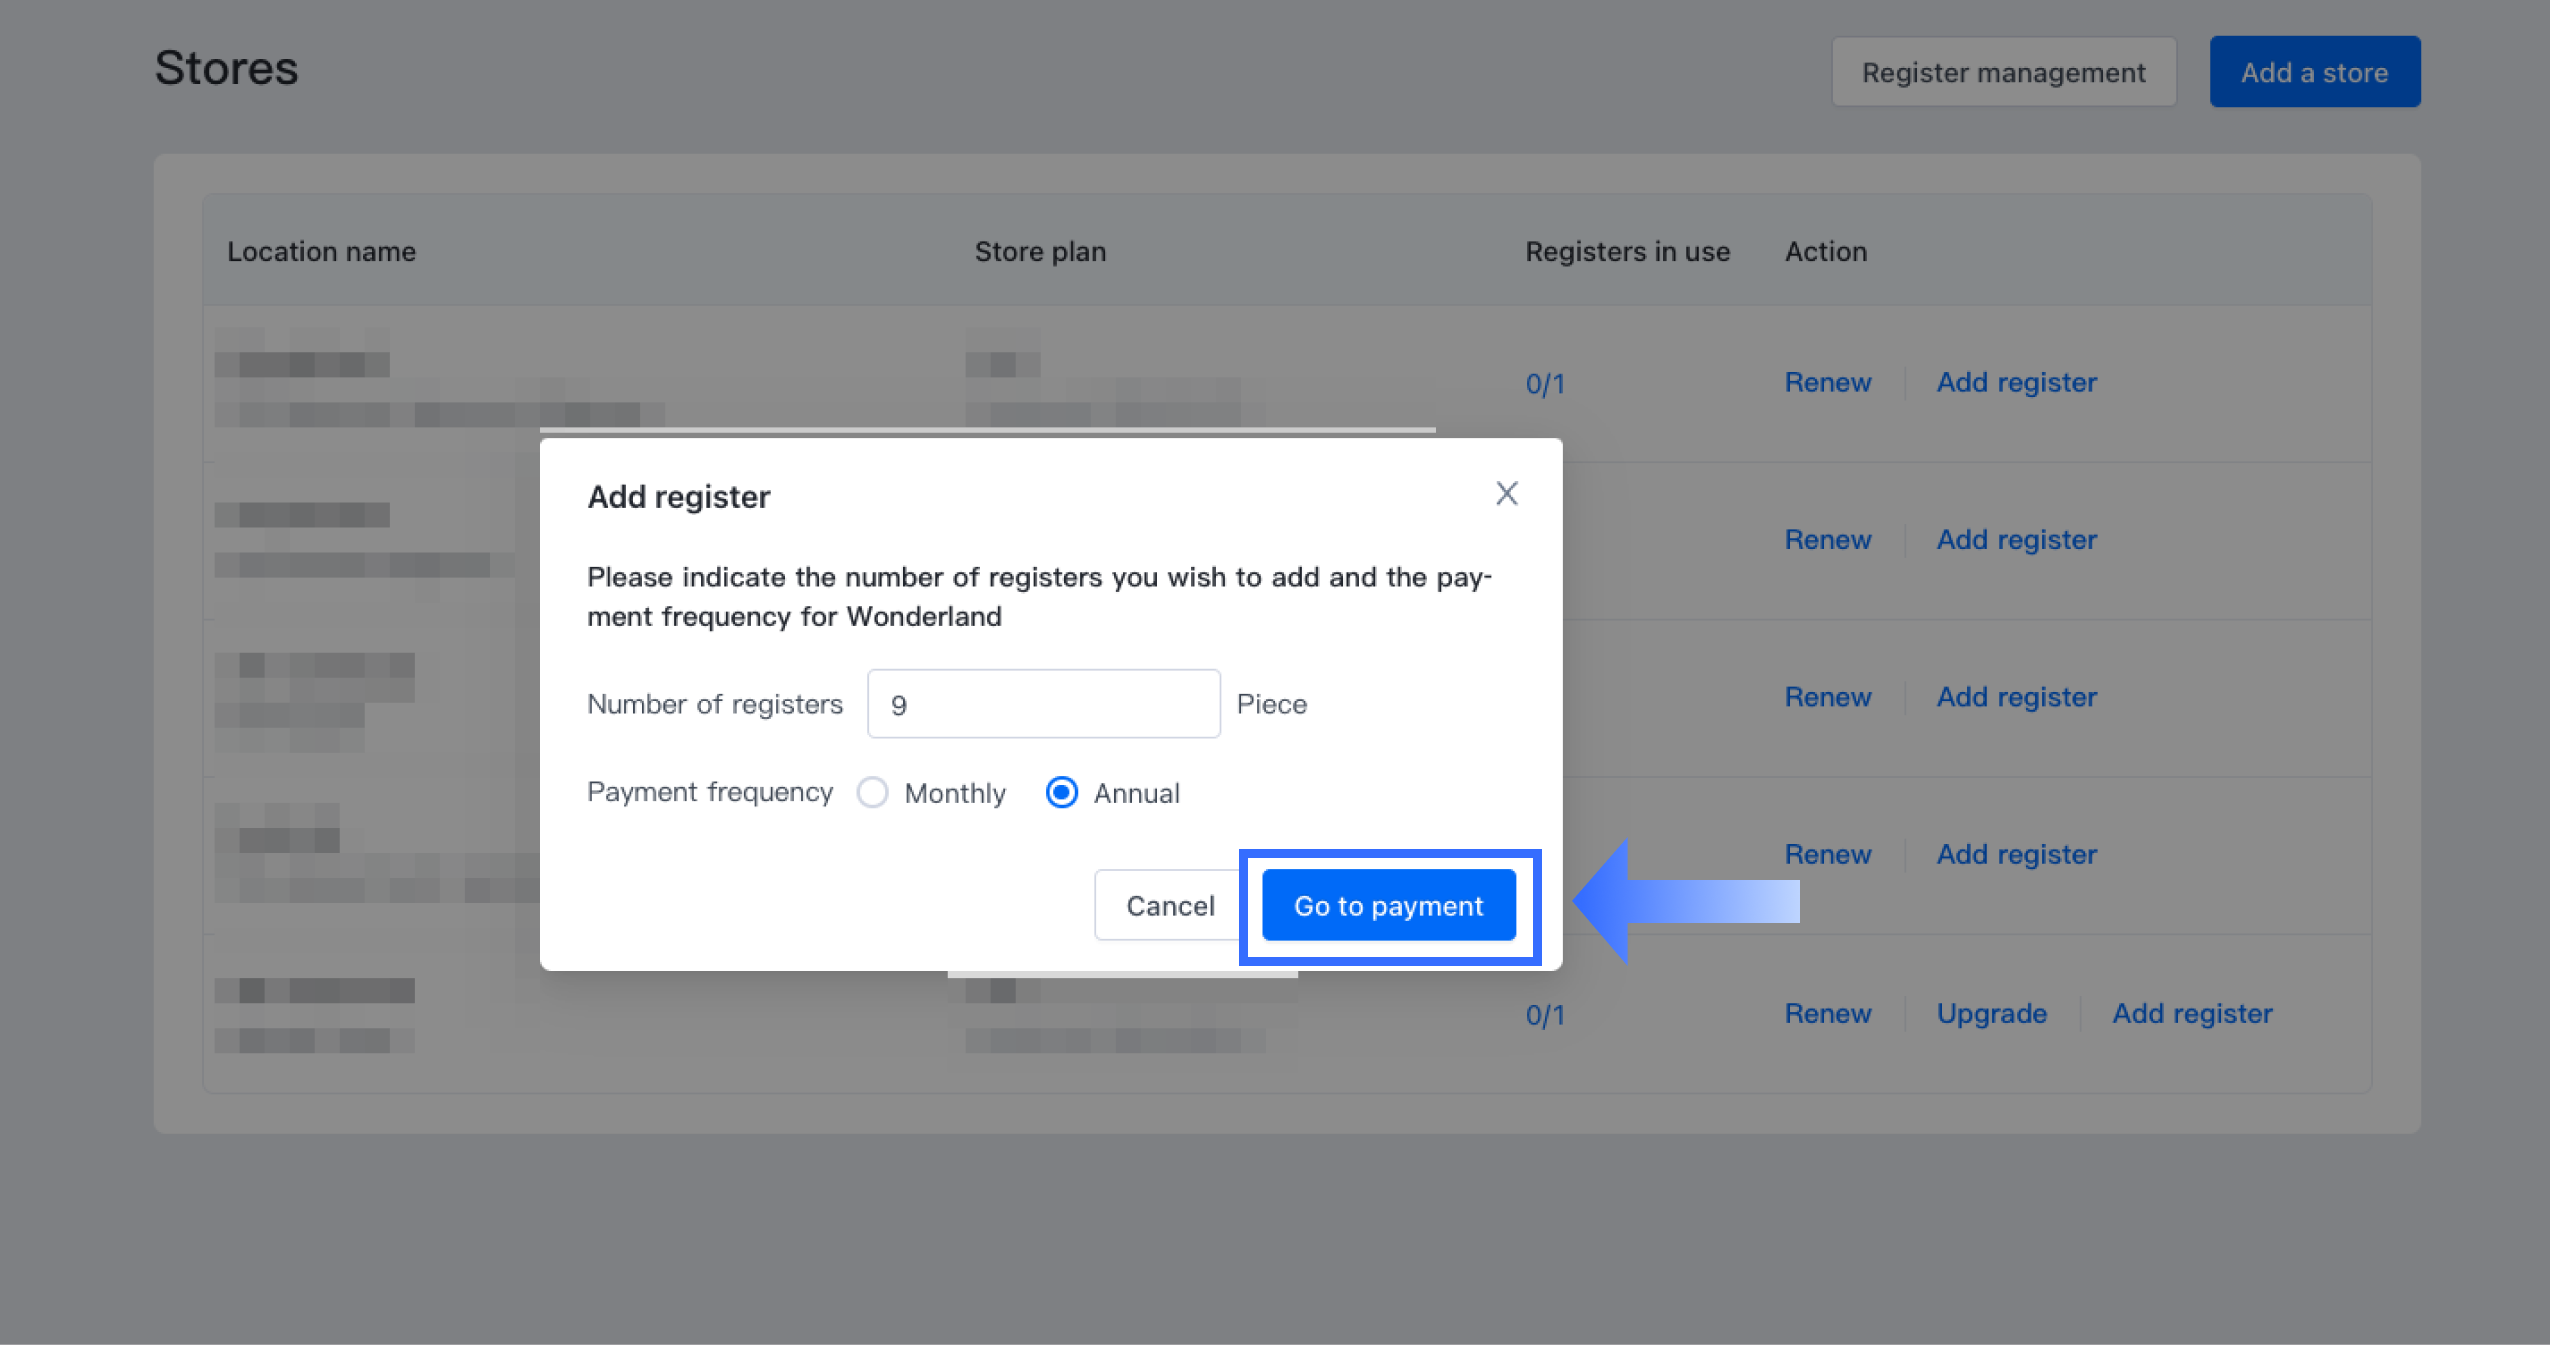Click Renew in the second store row
This screenshot has width=2550, height=1345.
1827,539
